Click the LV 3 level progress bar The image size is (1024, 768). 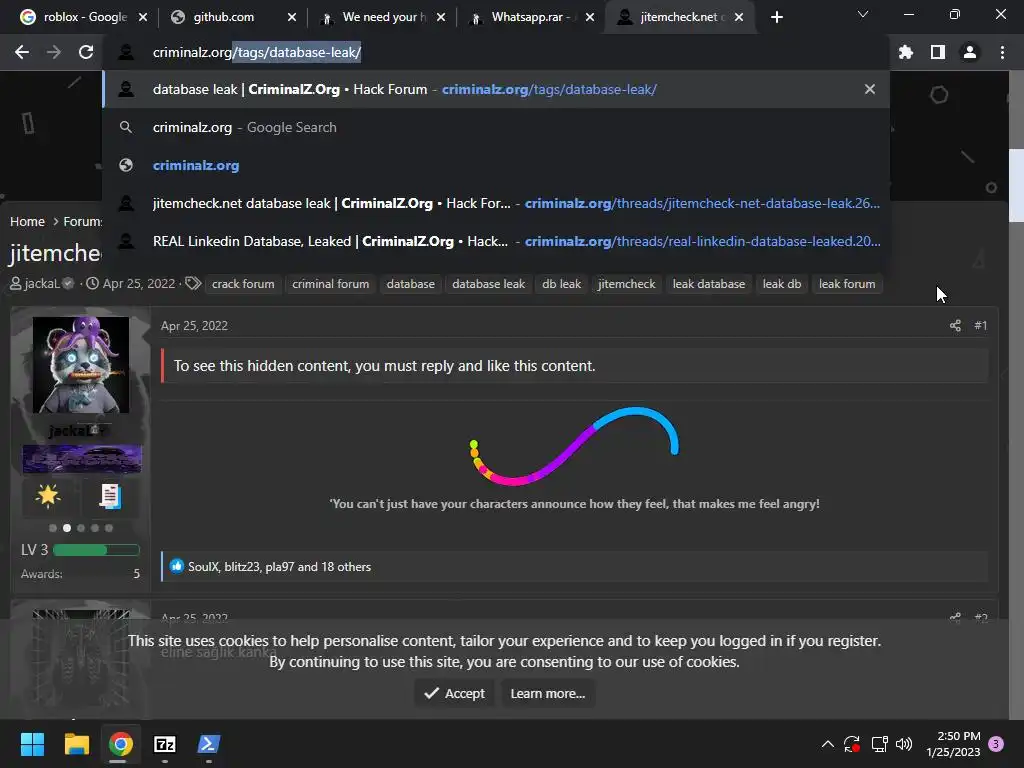[x=96, y=550]
